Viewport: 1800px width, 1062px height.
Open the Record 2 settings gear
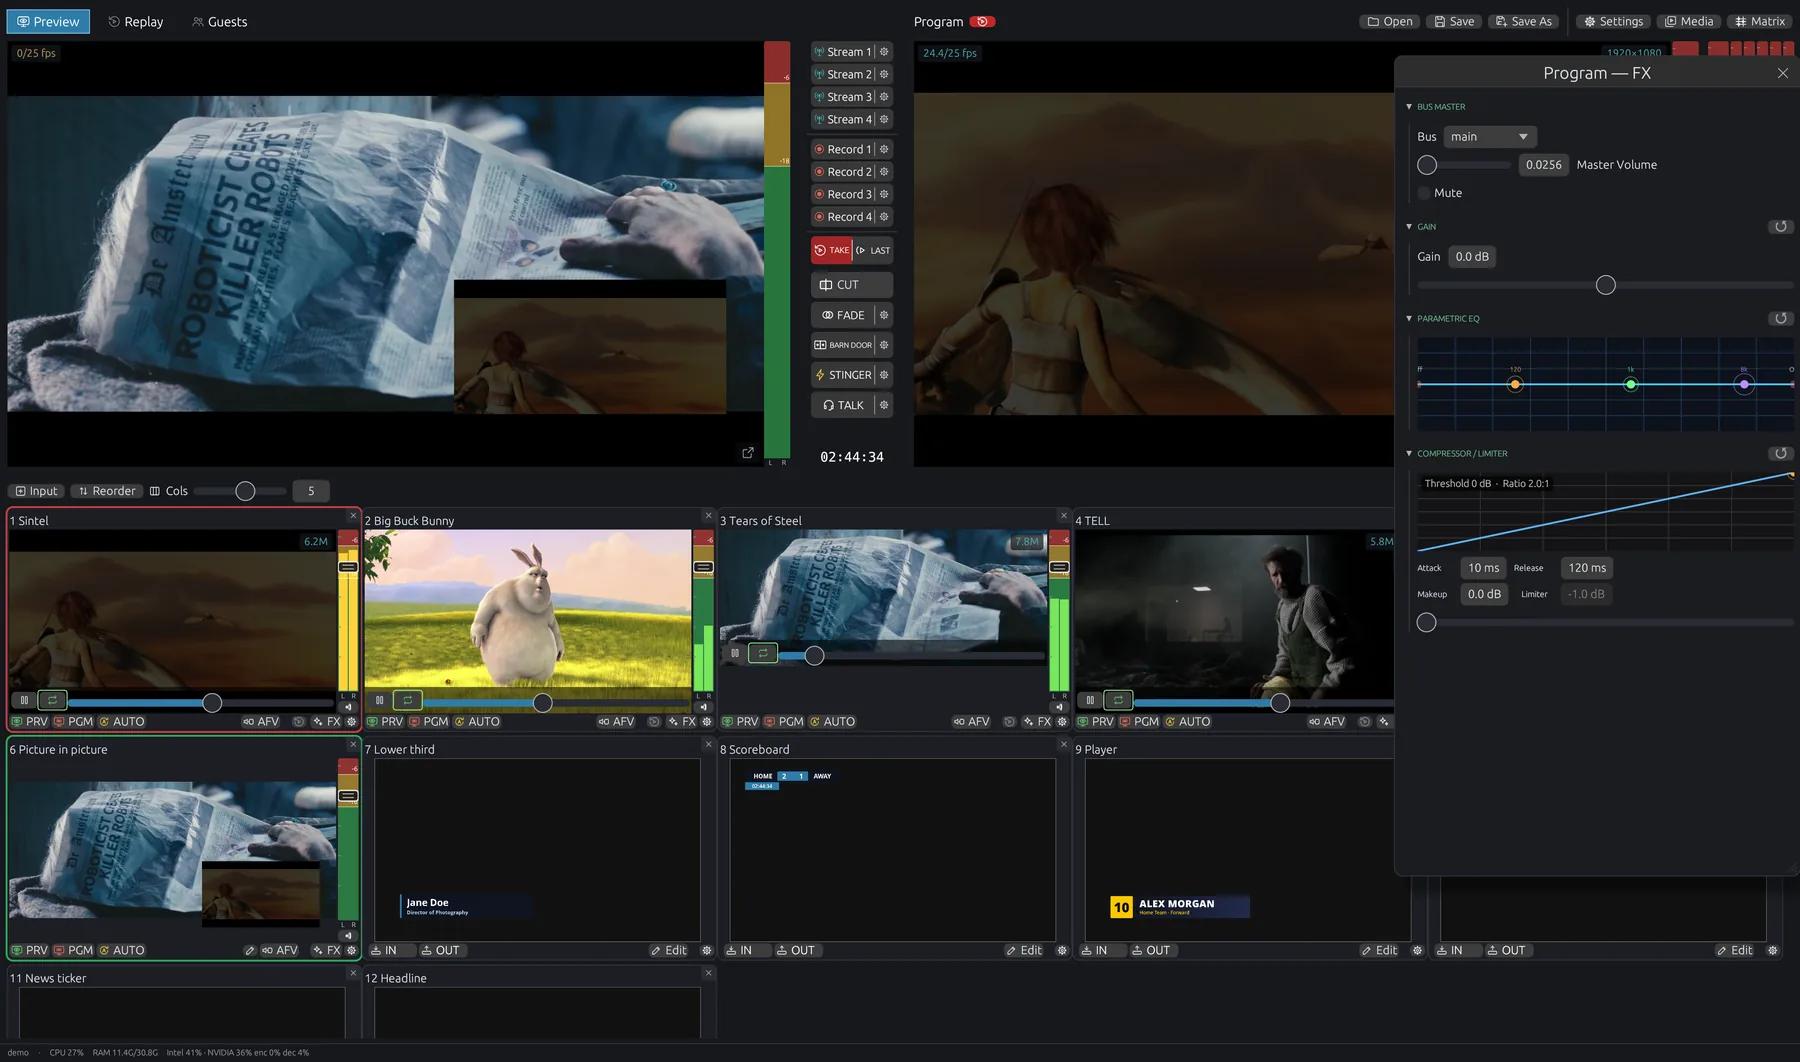[884, 172]
